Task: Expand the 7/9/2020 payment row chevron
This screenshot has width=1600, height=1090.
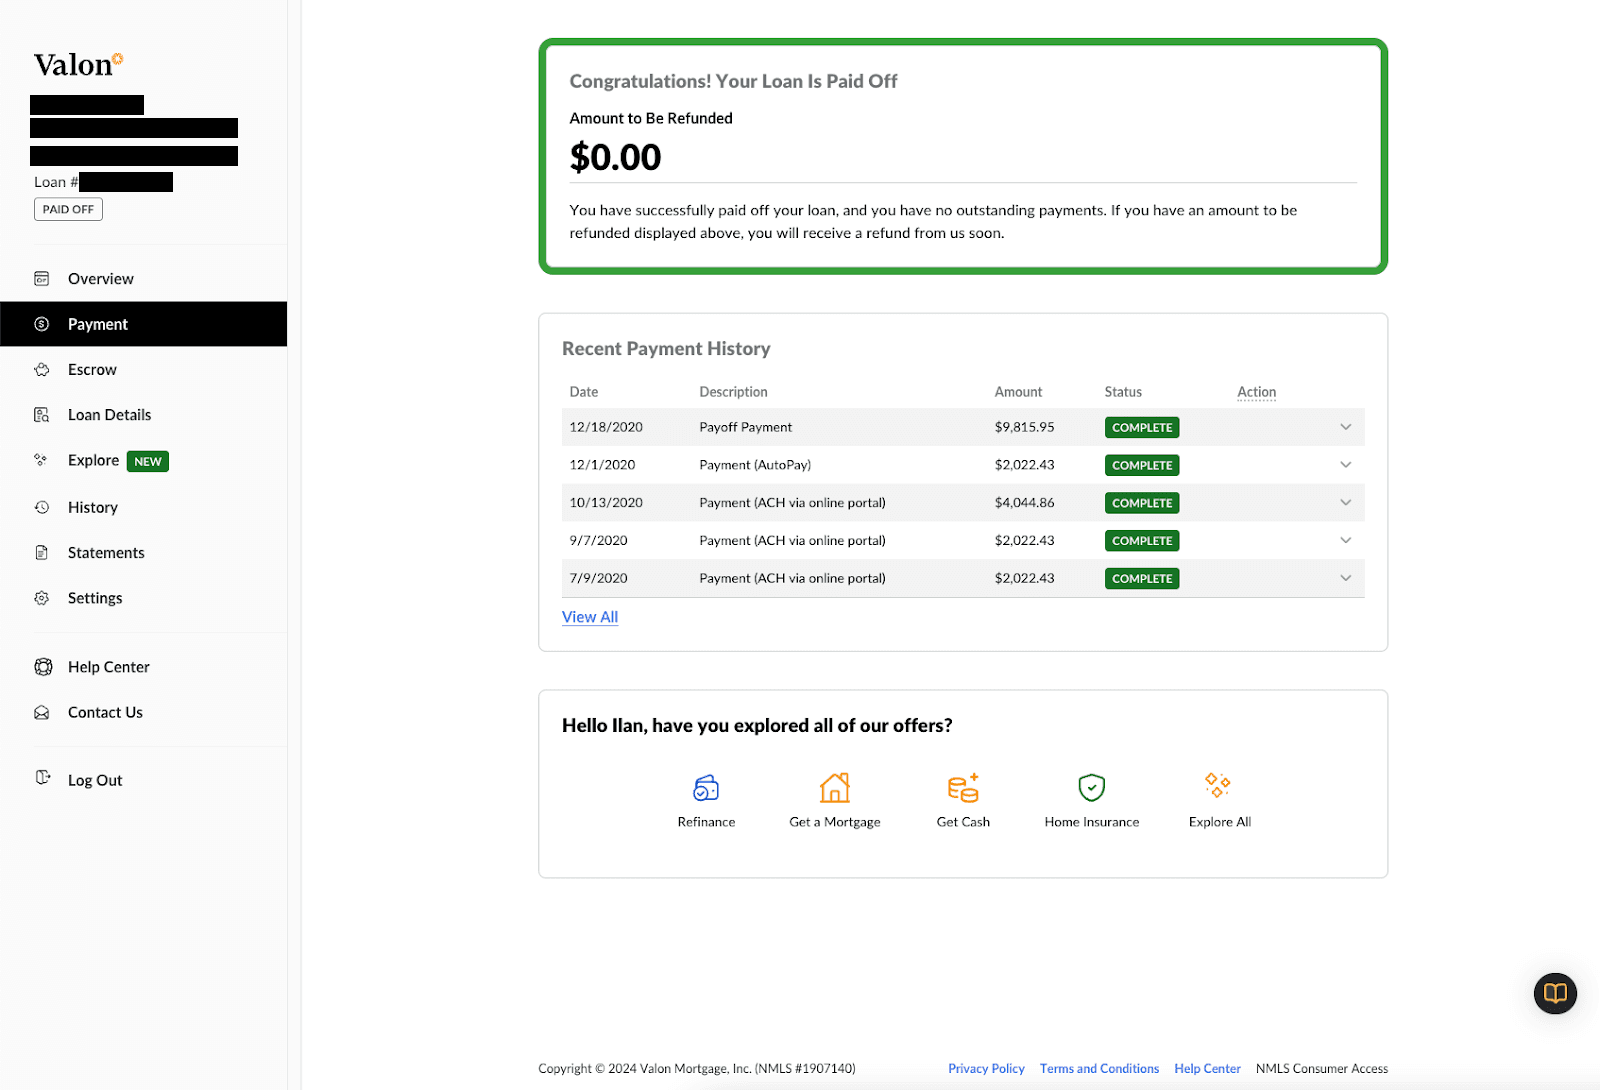Action: point(1345,578)
